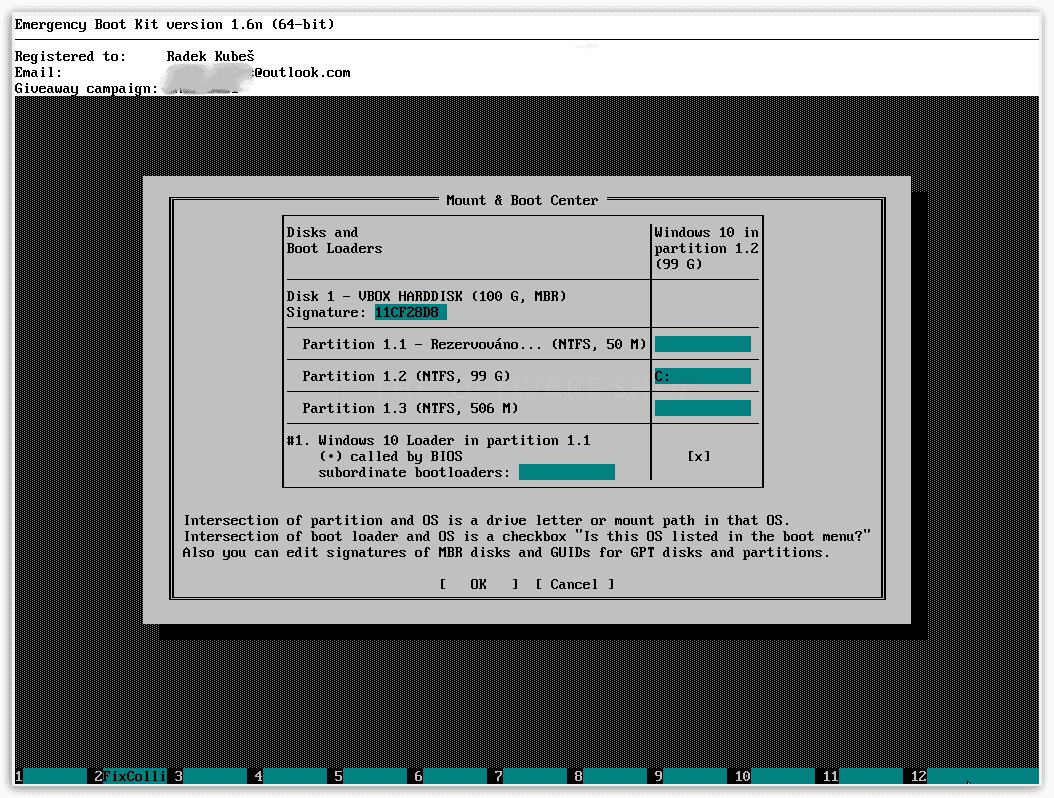Edit the disk signature field 11CF28D8
1054x798 pixels.
click(x=411, y=313)
